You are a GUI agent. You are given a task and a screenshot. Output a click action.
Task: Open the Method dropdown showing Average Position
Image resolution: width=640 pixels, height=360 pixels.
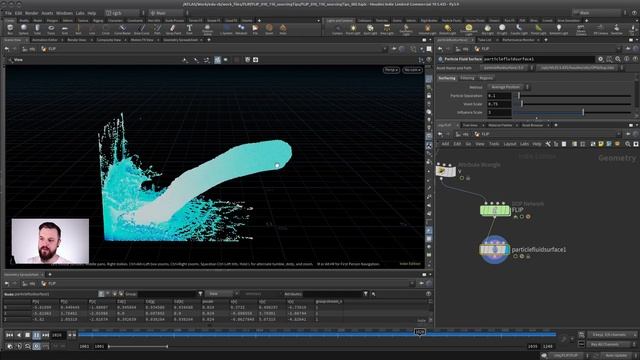508,87
